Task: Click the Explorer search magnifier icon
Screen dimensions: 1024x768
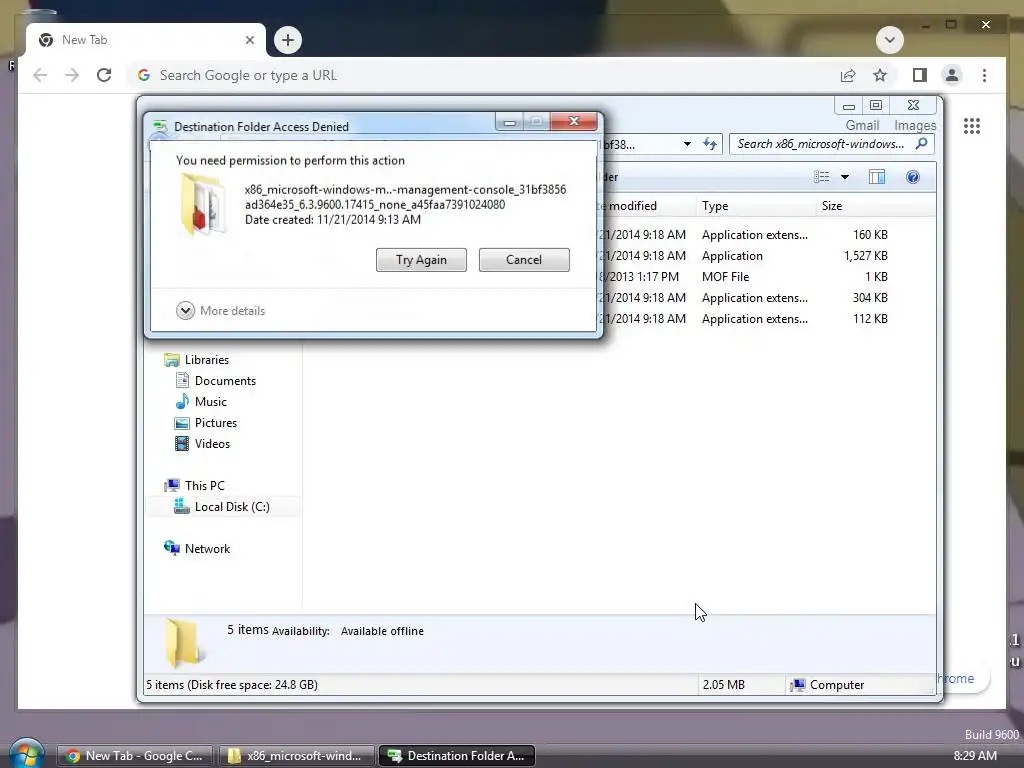Action: pos(921,144)
